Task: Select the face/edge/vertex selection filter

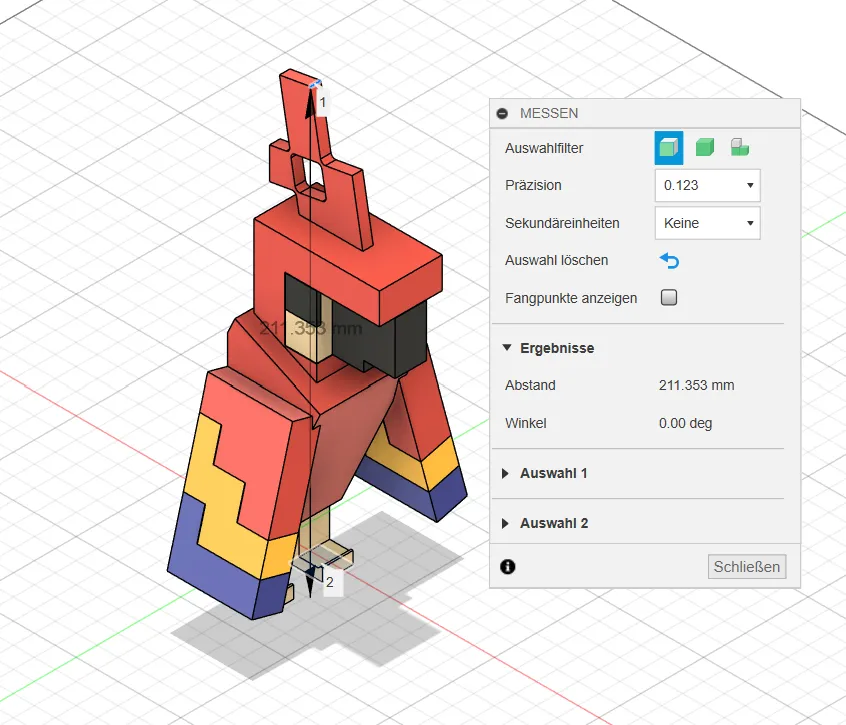Action: 668,147
